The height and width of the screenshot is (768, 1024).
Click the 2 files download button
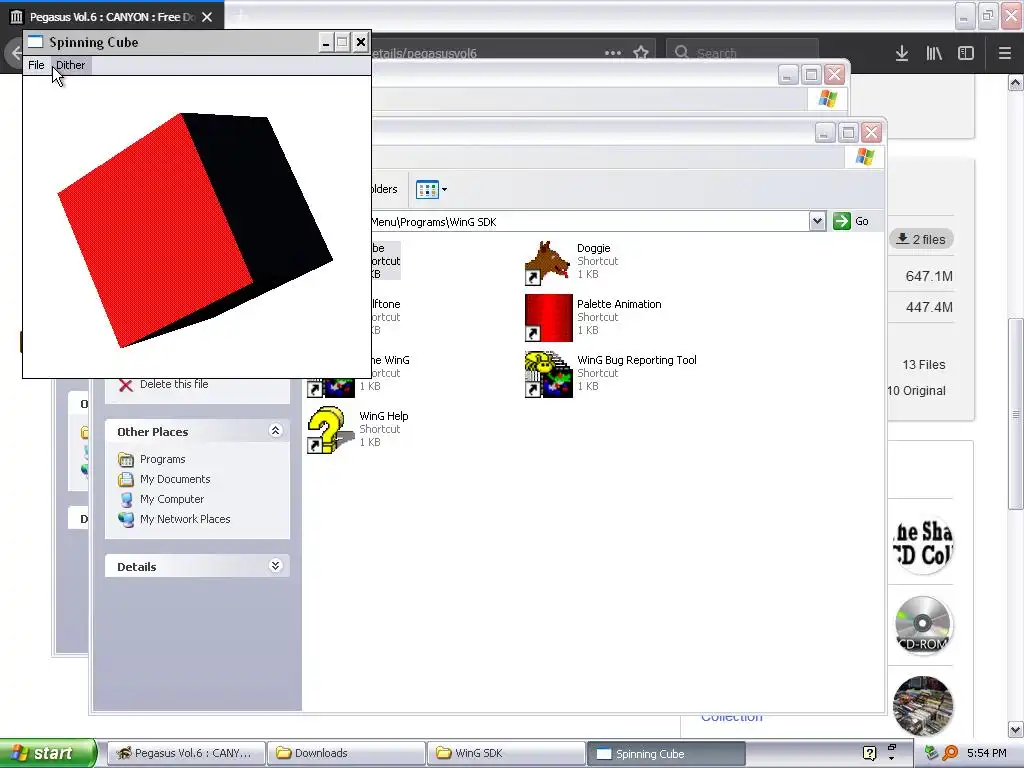point(921,239)
